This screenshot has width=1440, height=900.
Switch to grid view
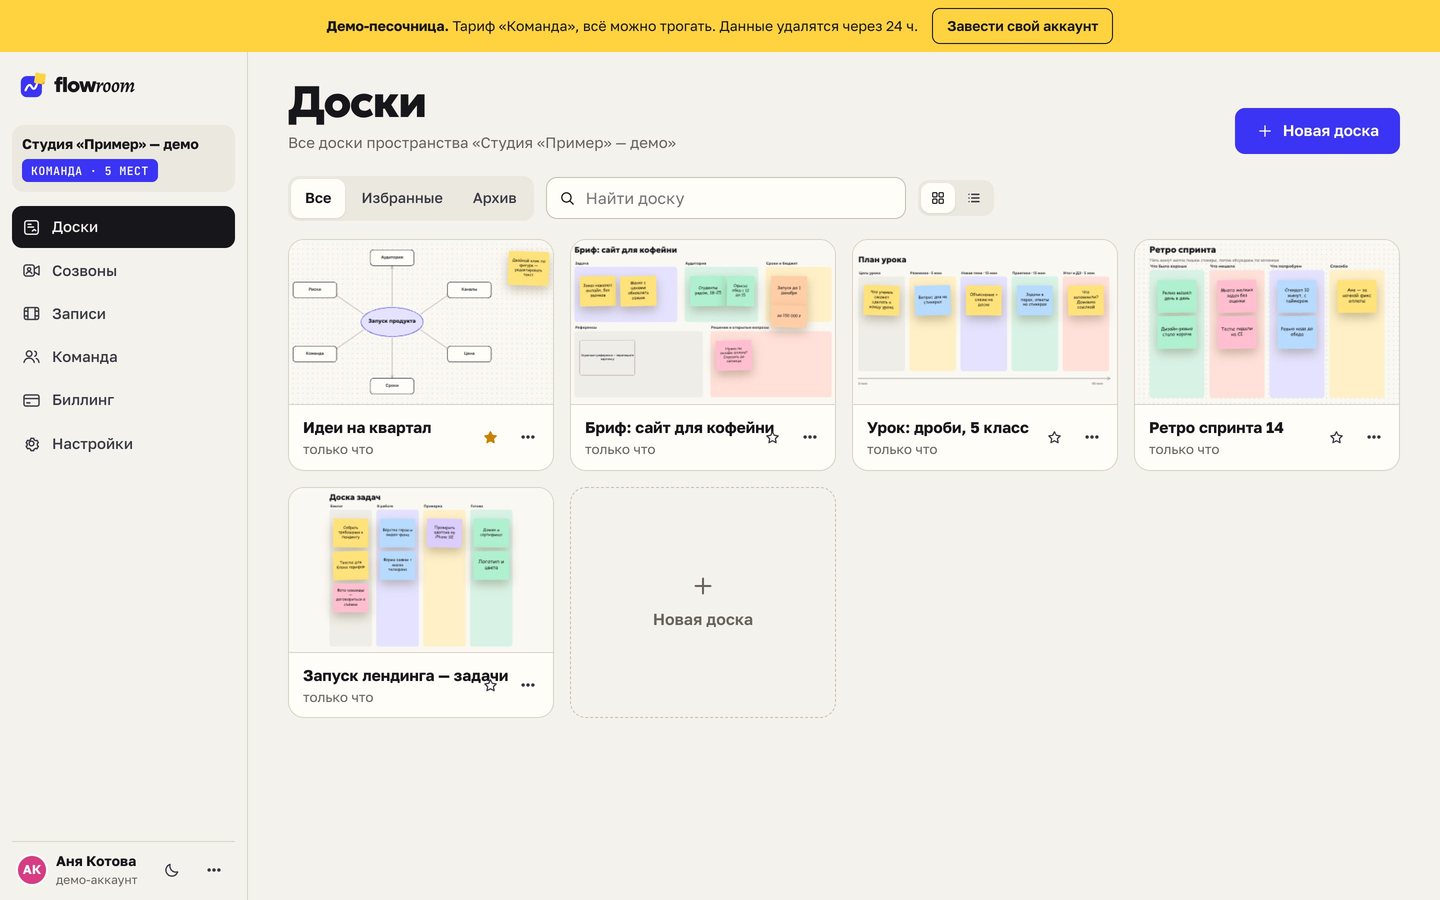(938, 198)
